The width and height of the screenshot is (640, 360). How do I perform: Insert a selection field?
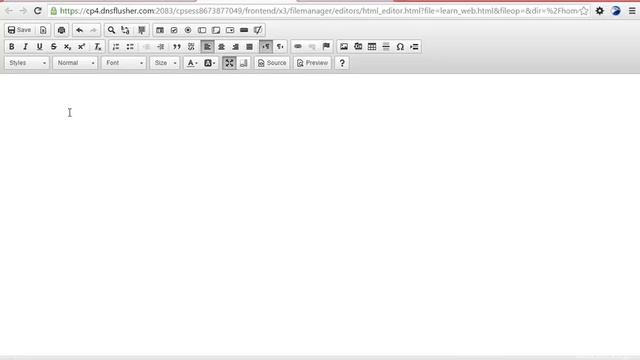(230, 30)
